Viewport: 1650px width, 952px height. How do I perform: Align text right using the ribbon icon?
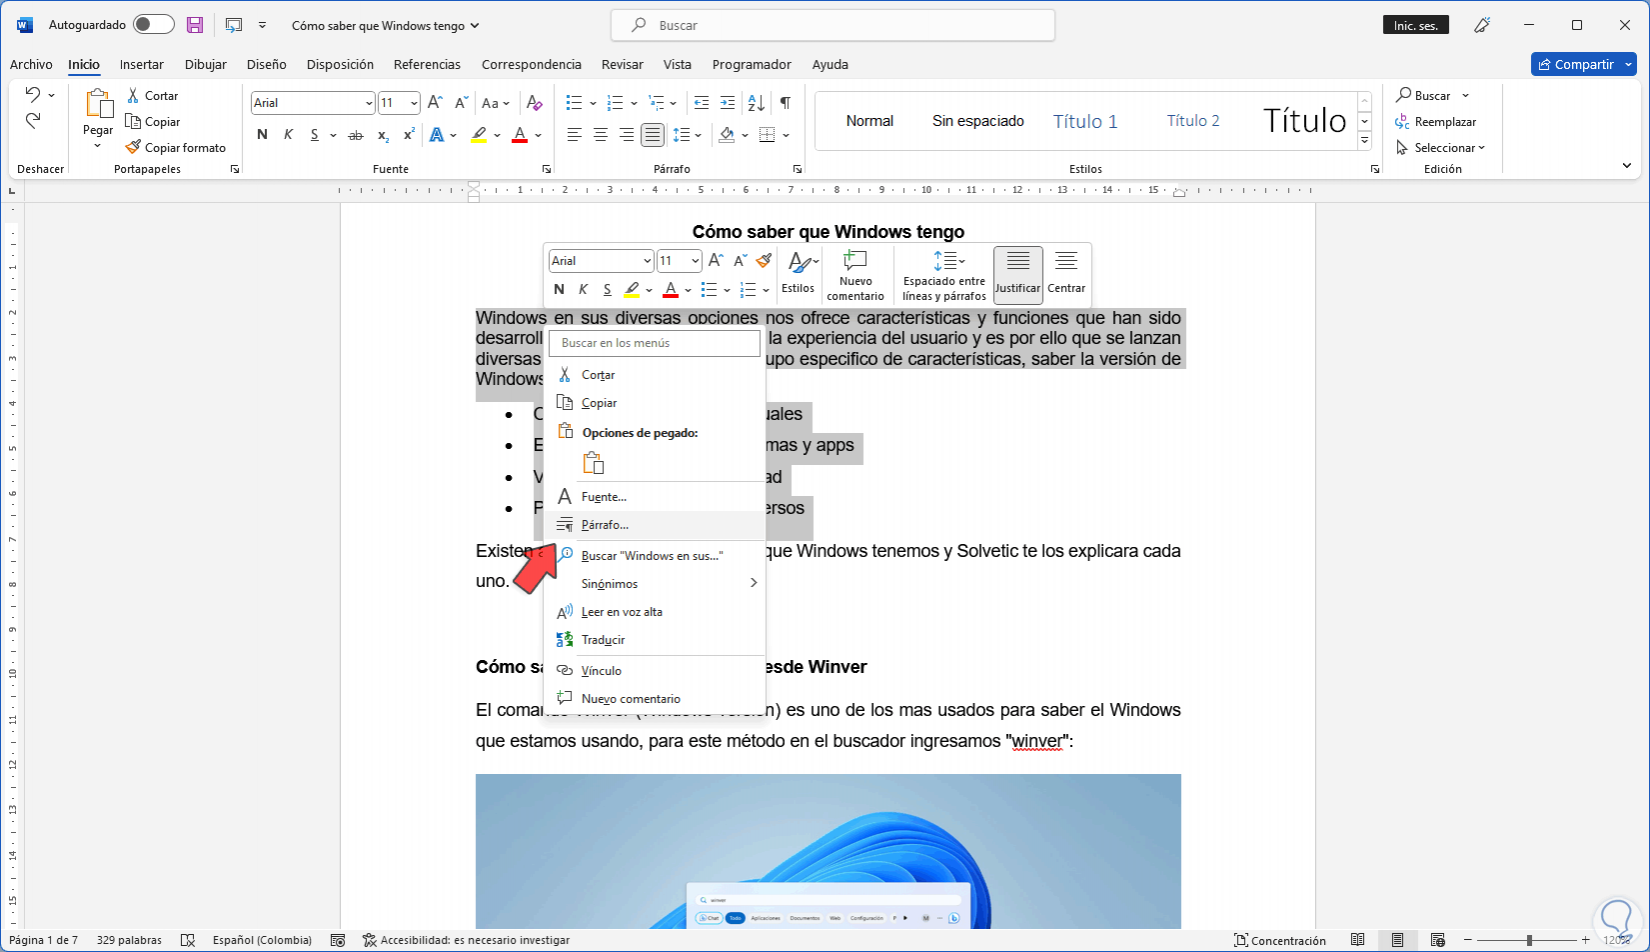[x=626, y=134]
